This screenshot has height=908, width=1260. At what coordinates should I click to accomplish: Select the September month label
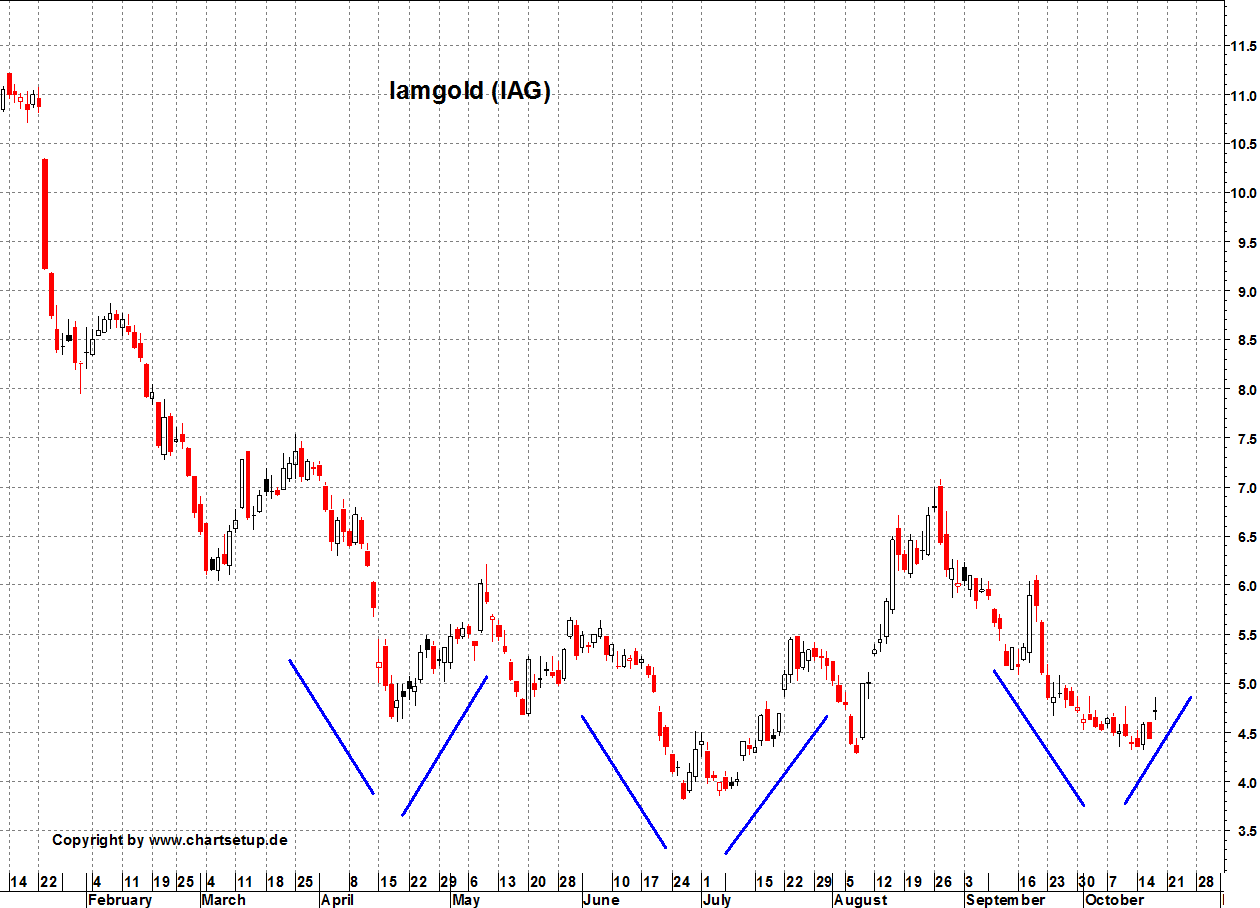[x=1005, y=900]
